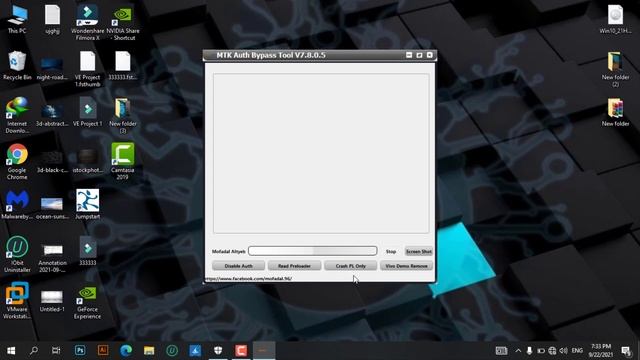The width and height of the screenshot is (640, 360).
Task: Select the Internet Download Manager desktop icon
Action: pyautogui.click(x=17, y=115)
